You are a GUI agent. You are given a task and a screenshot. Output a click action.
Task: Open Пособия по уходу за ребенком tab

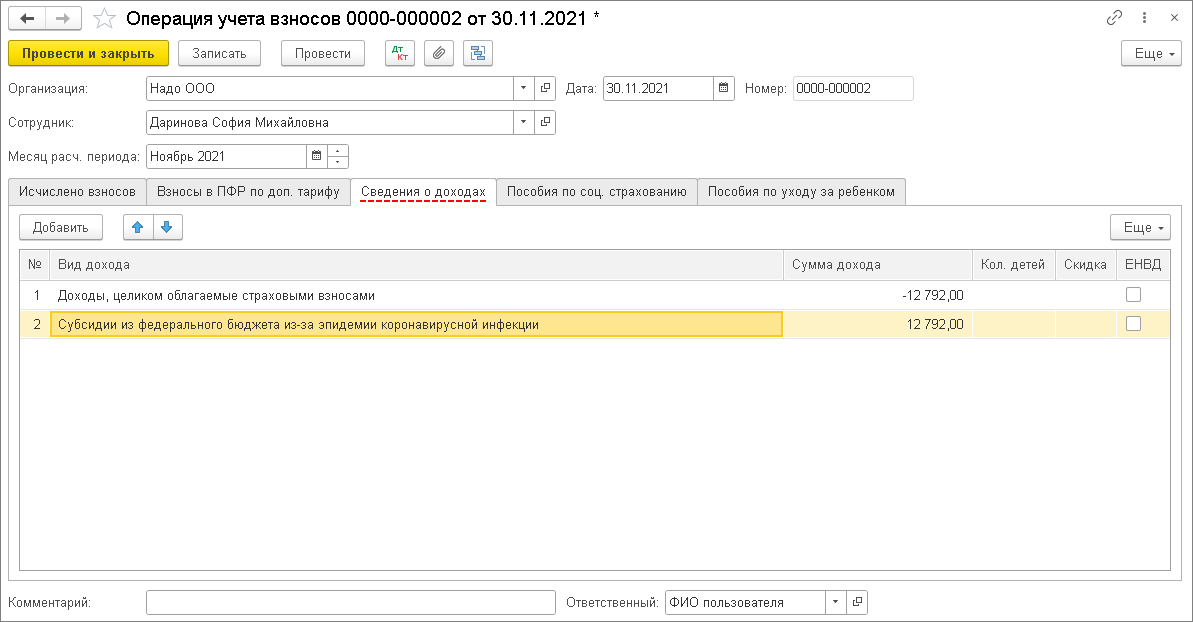801,192
